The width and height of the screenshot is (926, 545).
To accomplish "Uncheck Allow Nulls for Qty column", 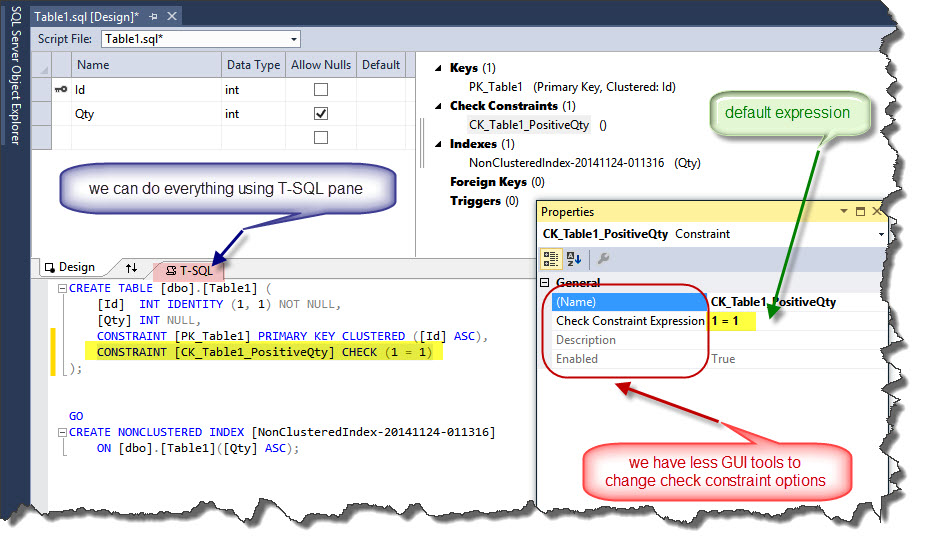I will coord(321,113).
